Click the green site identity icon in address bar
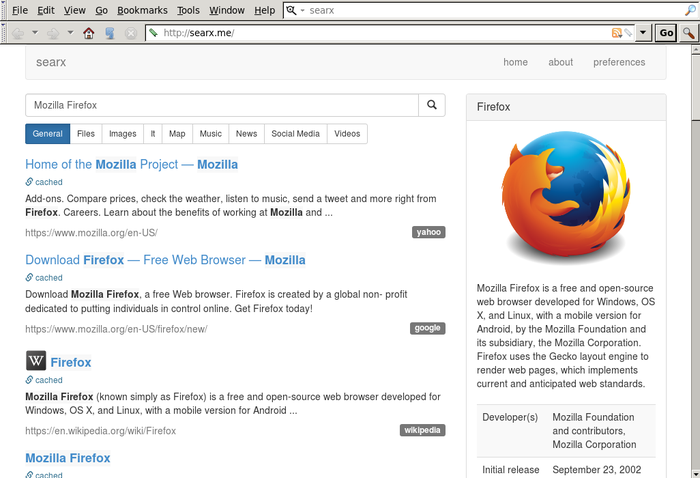Viewport: 700px width, 478px height. pyautogui.click(x=153, y=33)
